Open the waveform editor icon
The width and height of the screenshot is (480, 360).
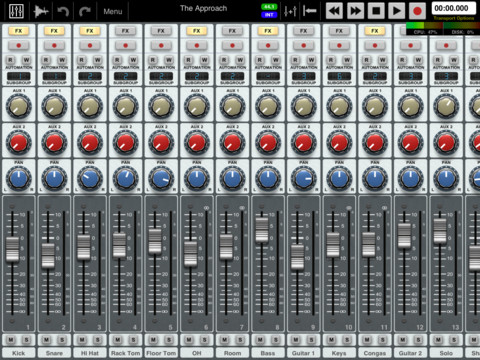click(x=41, y=11)
